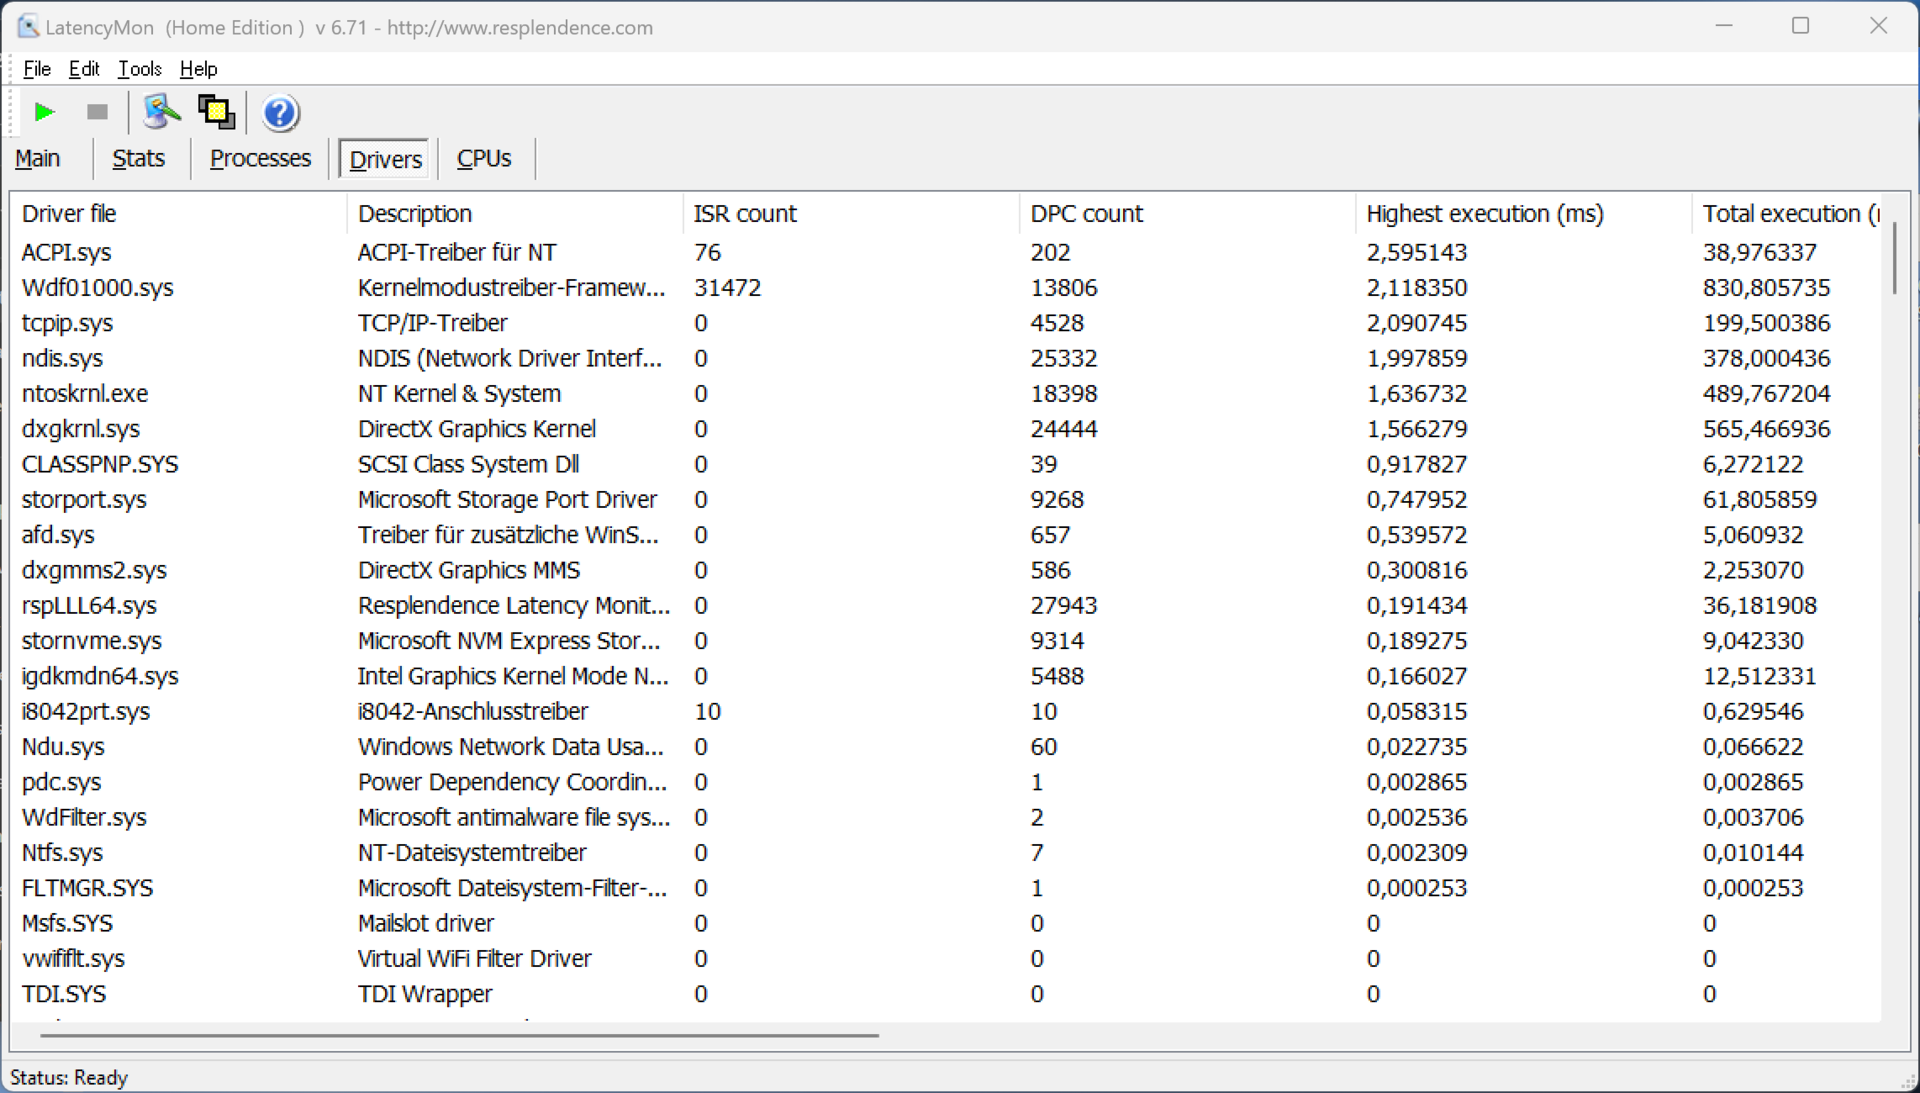Switch to the Processes tab
Viewport: 1920px width, 1093px height.
click(x=260, y=159)
